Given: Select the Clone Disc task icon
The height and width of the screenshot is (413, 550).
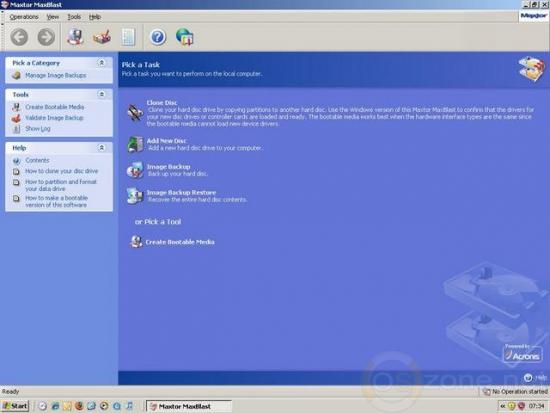Looking at the screenshot, I should (135, 112).
